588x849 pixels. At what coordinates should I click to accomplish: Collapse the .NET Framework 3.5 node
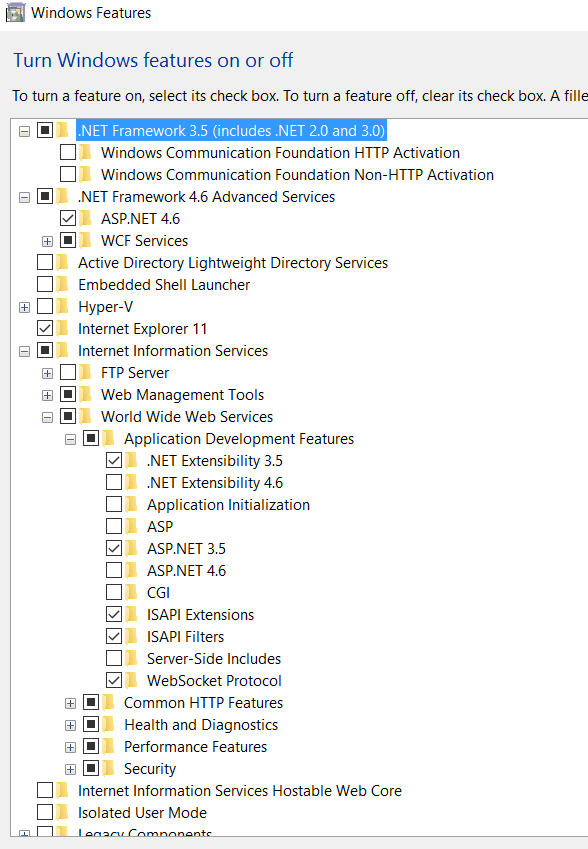coord(24,132)
